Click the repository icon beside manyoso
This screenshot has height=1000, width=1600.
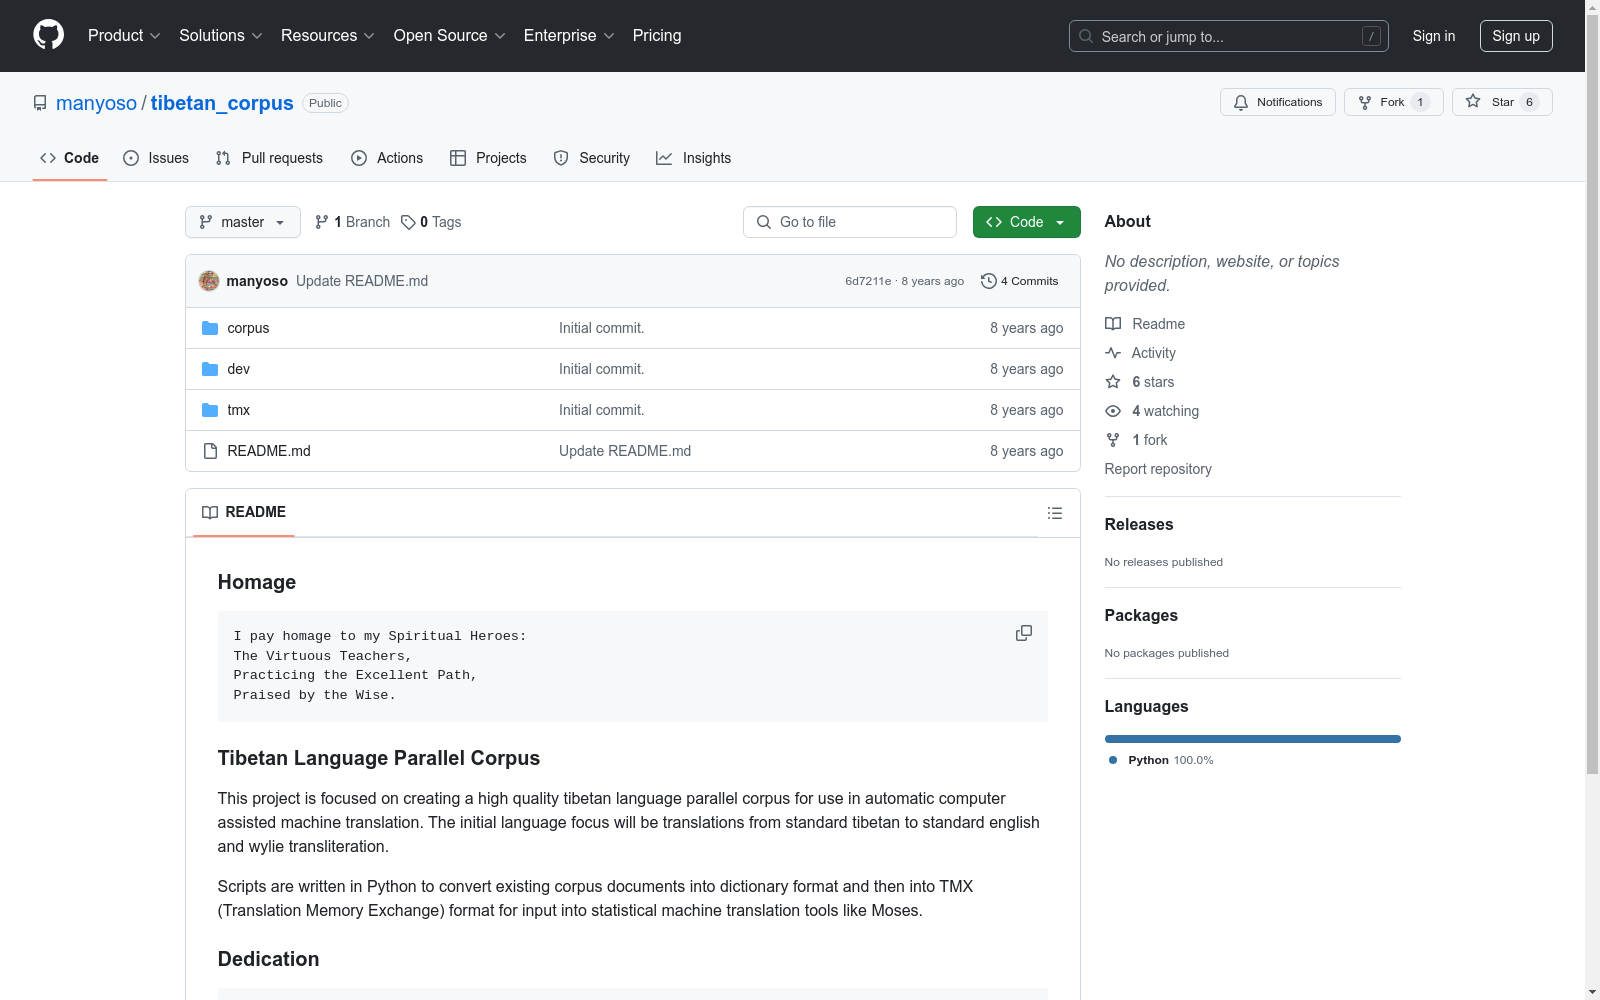(40, 103)
